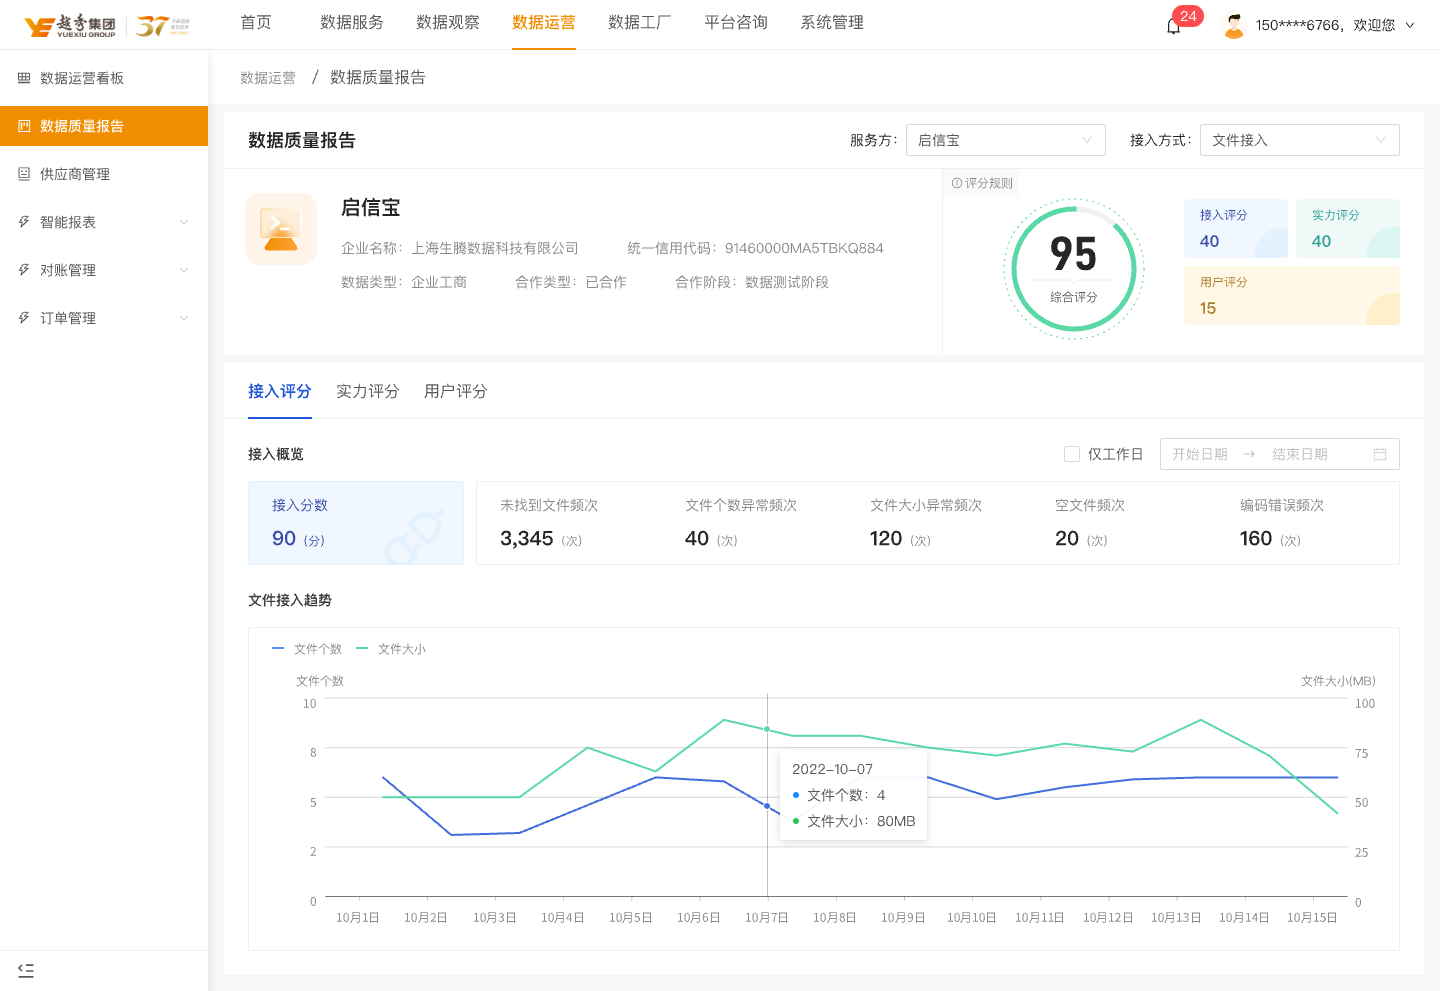Image resolution: width=1440 pixels, height=991 pixels.
Task: Switch to the 接入评分 tab
Action: click(x=280, y=391)
